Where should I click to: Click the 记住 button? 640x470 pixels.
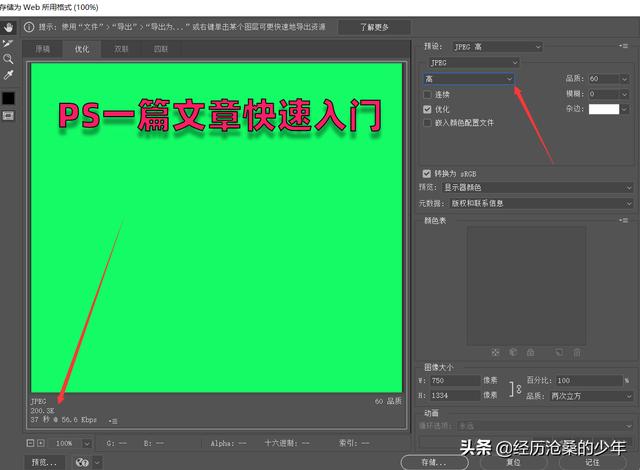point(592,463)
